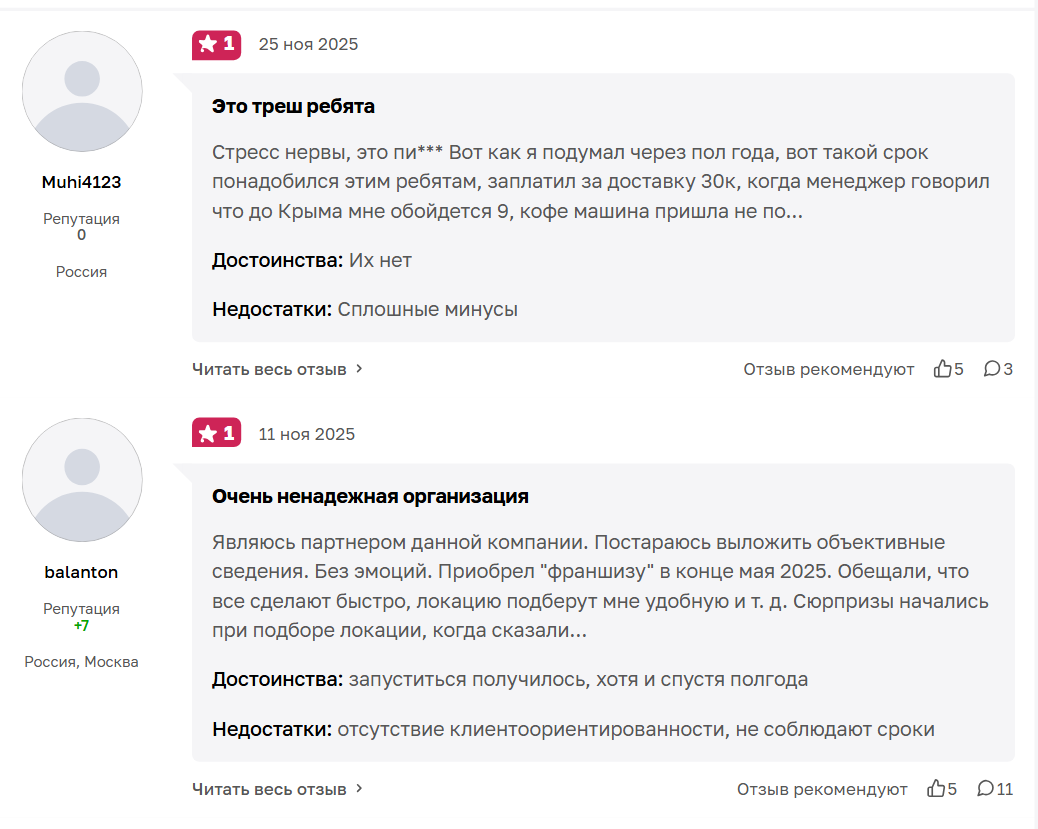Open the balanton username profile link
This screenshot has height=829, width=1038.
[x=82, y=572]
